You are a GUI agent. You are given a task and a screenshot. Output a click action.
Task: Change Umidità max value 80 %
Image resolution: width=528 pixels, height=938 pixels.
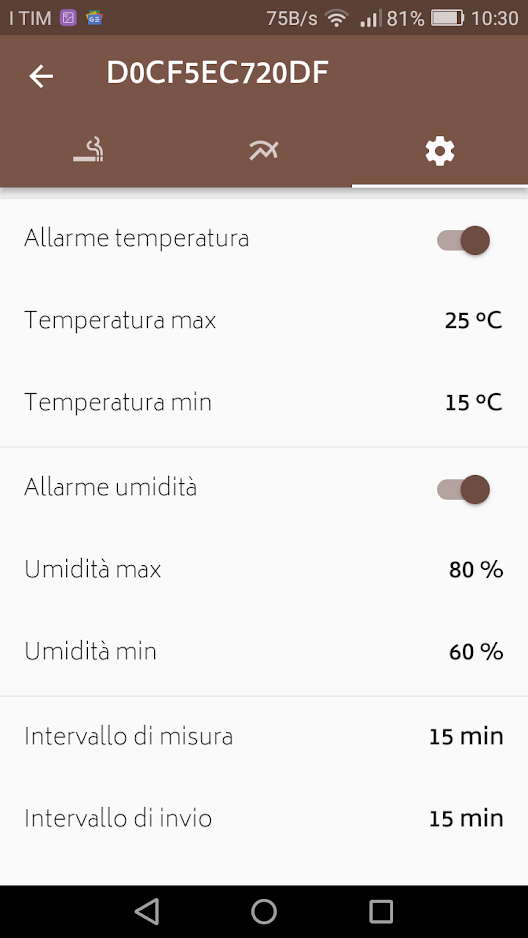pos(476,570)
